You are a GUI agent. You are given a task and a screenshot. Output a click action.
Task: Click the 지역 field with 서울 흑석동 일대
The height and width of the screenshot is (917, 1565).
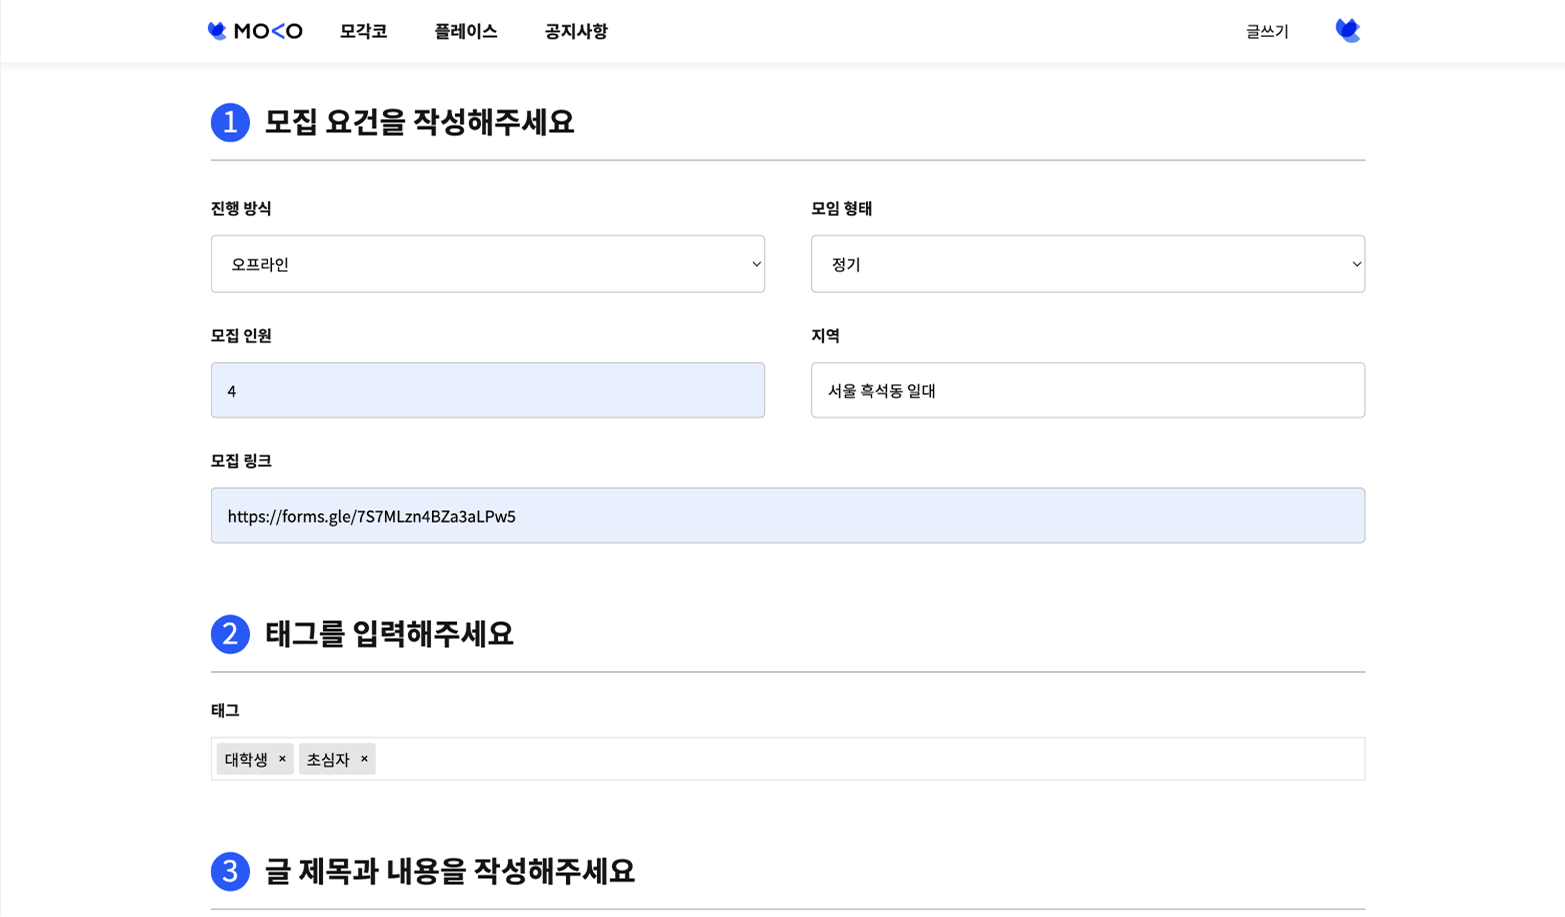1087,390
